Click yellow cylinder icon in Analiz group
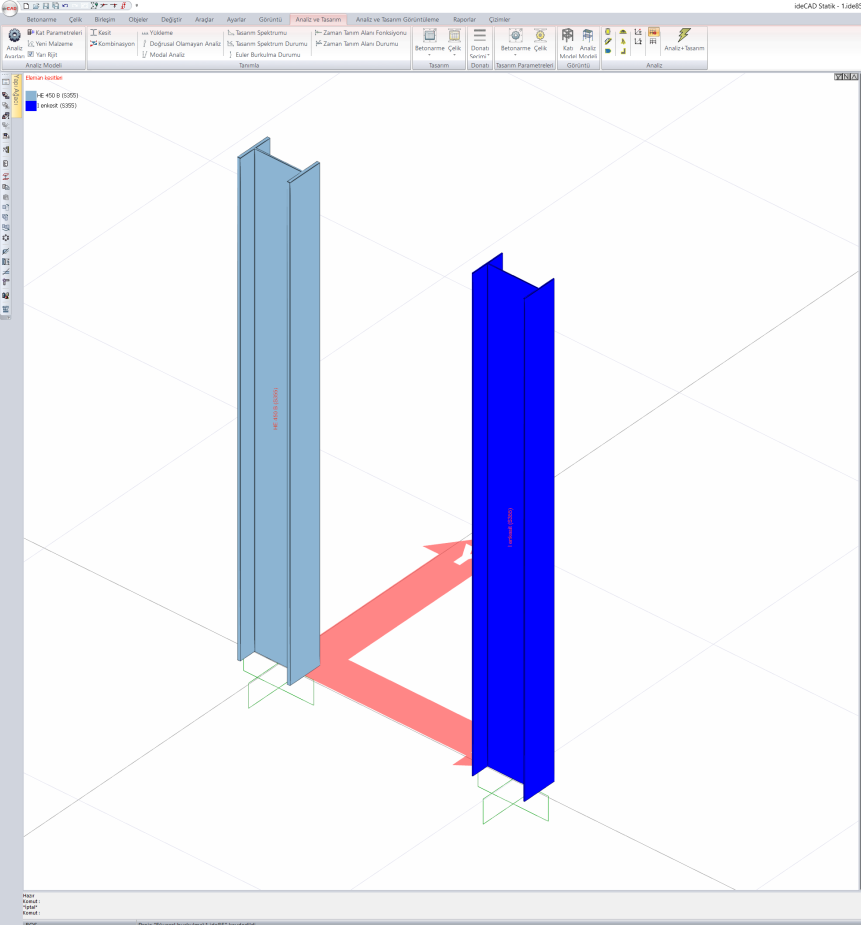The image size is (861, 925). tap(607, 32)
